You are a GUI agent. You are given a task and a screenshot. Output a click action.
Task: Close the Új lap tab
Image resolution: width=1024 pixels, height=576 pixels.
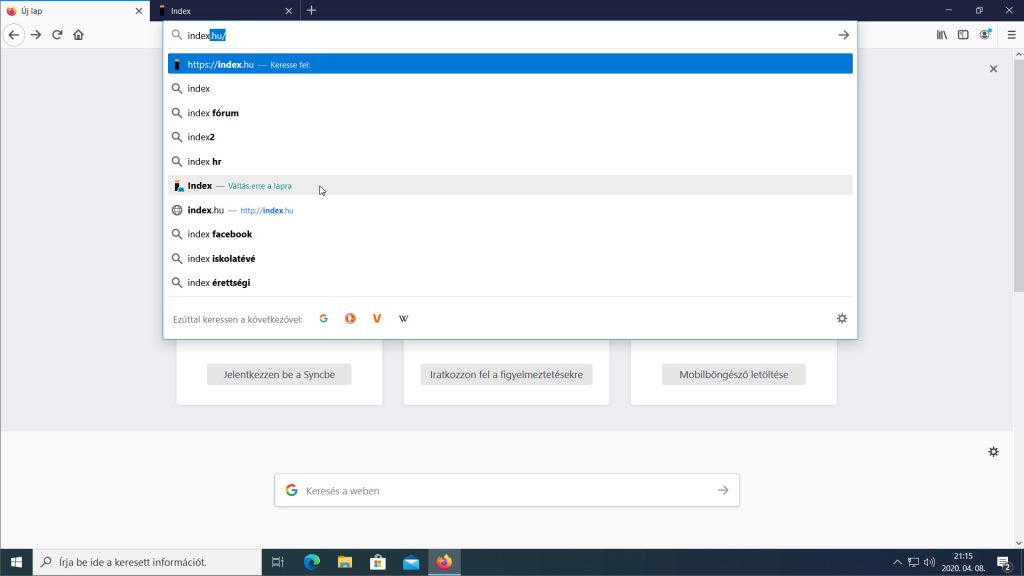coord(138,10)
